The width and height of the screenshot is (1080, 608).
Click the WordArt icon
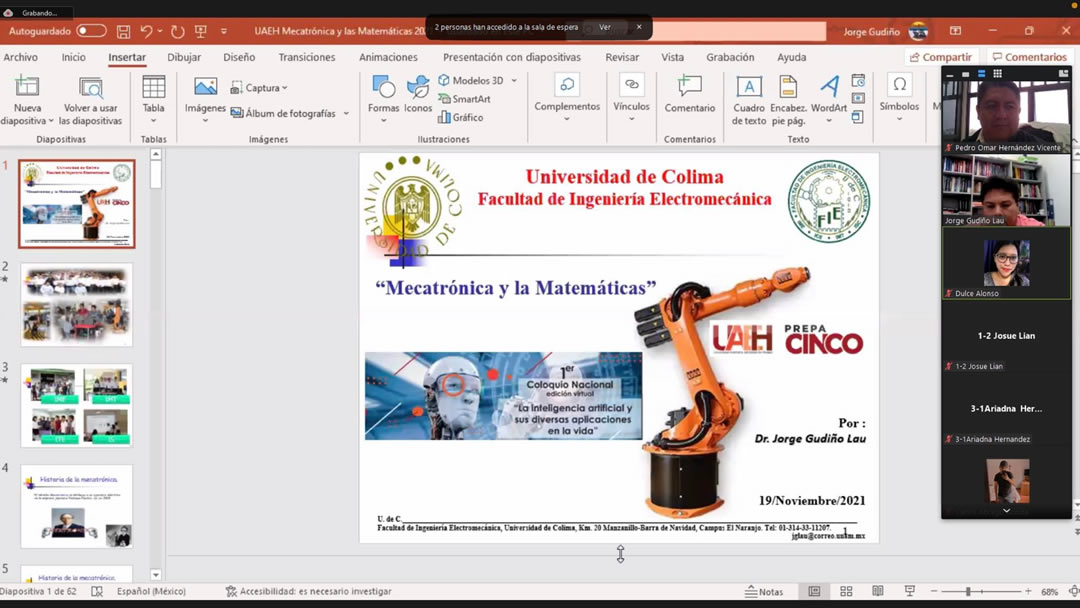829,87
